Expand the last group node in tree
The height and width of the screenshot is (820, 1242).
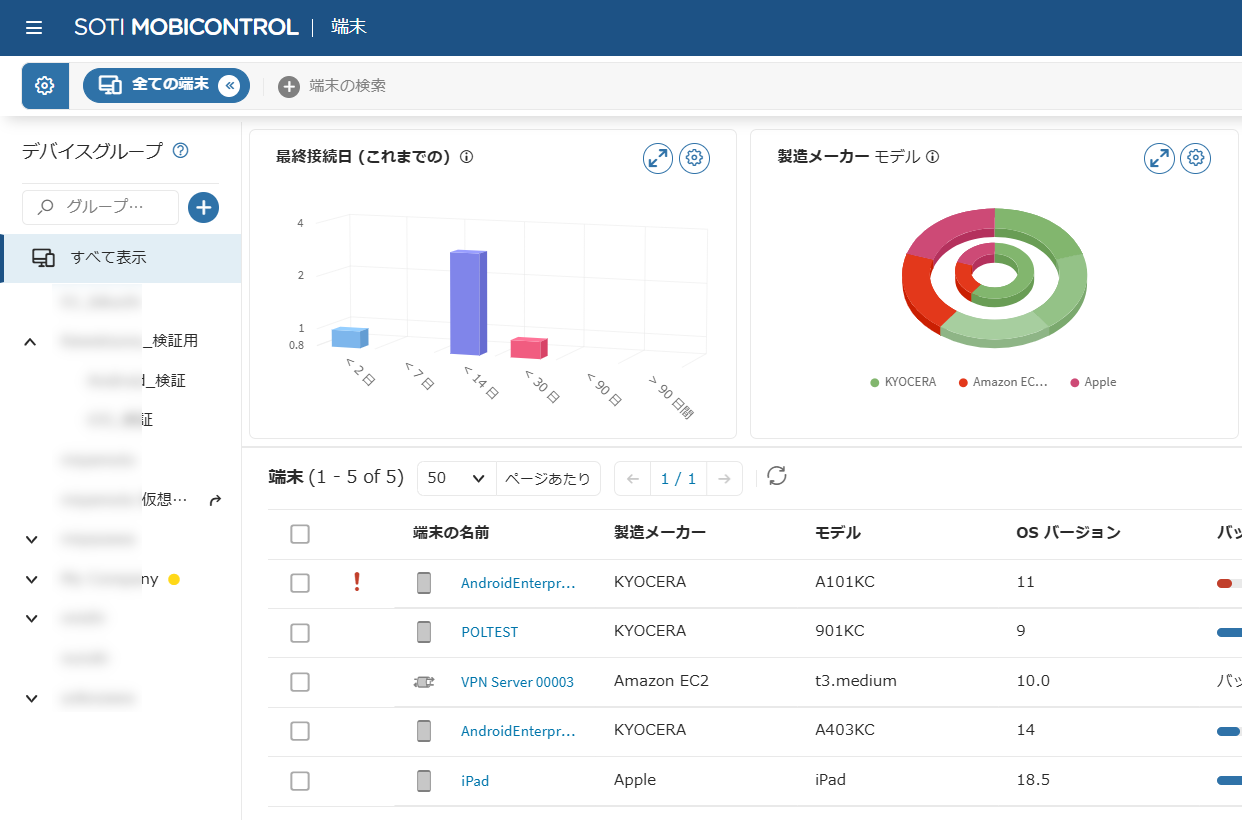click(31, 698)
